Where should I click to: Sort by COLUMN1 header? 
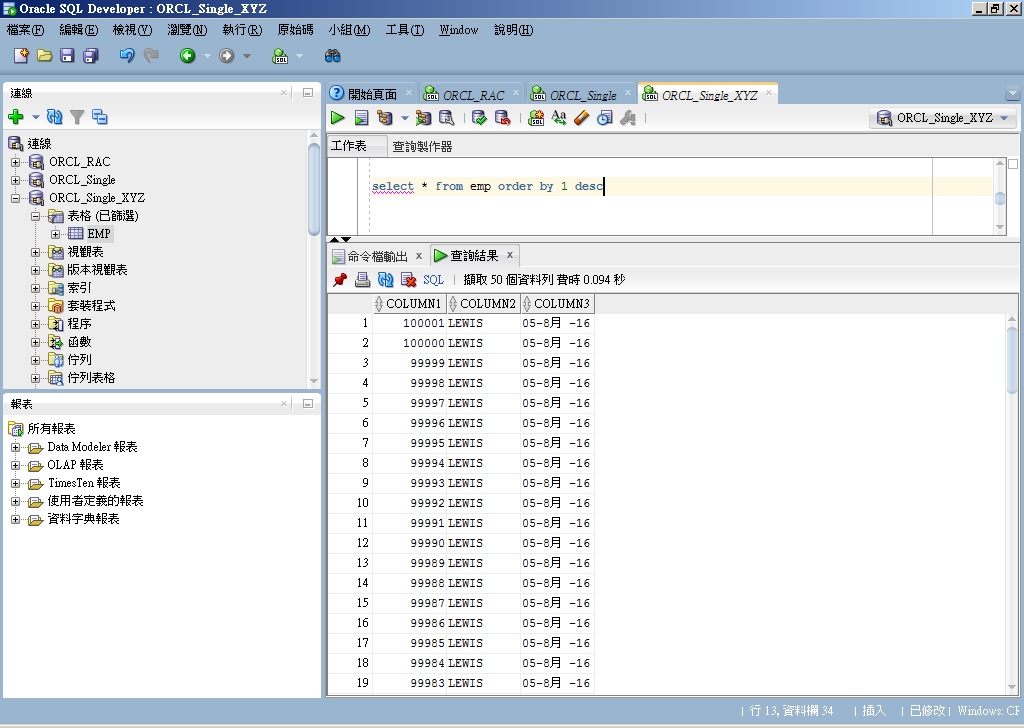(x=409, y=304)
